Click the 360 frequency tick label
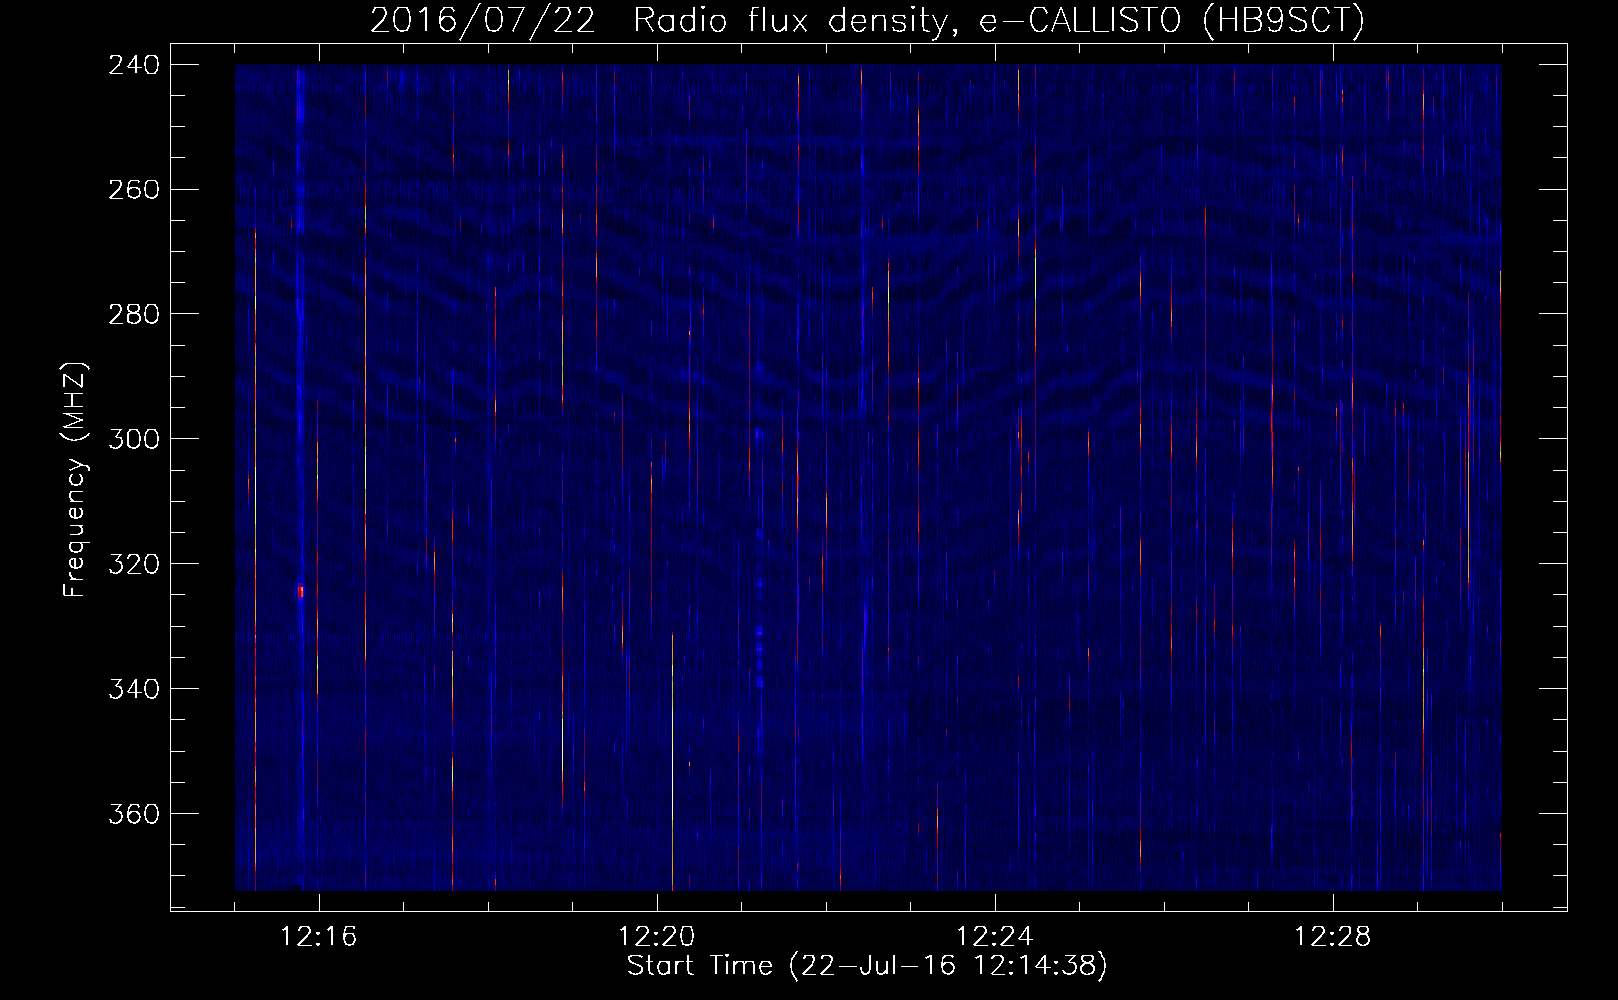This screenshot has width=1618, height=1000. point(134,815)
